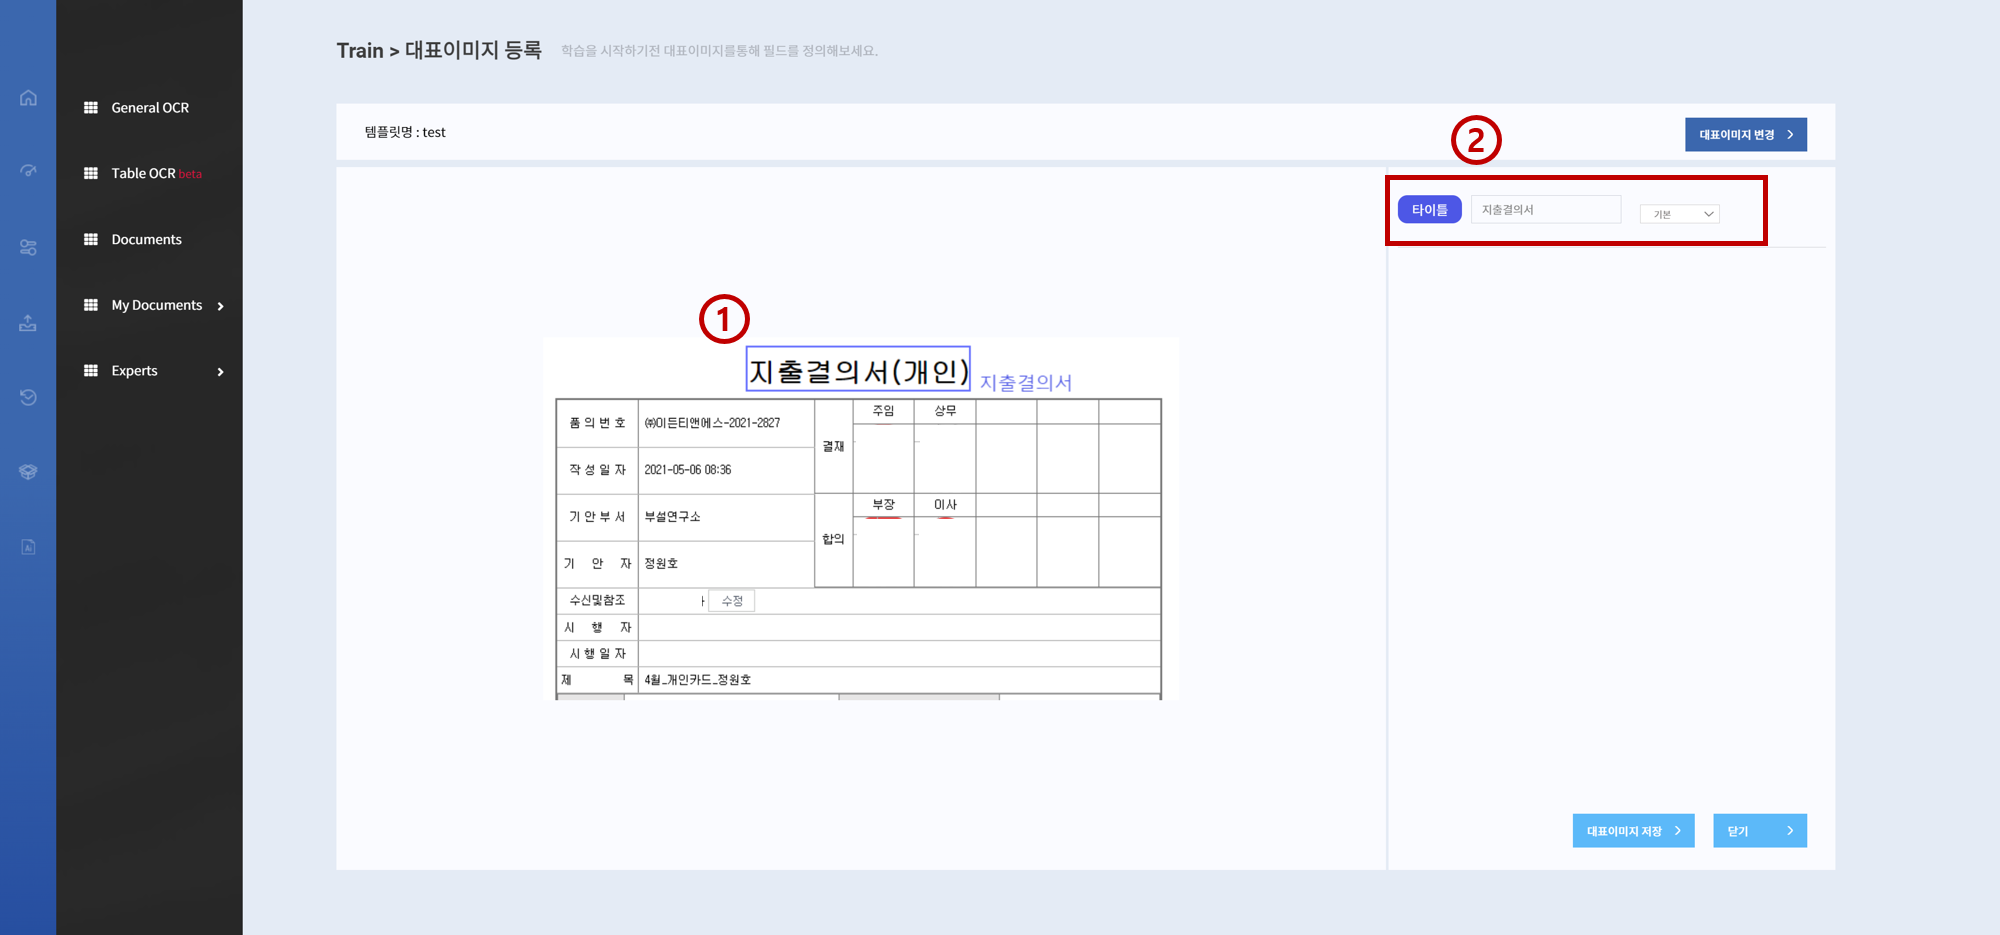Click the subject text 4월_개인카드_정원호
Screen dimensions: 2000x935
tap(698, 680)
